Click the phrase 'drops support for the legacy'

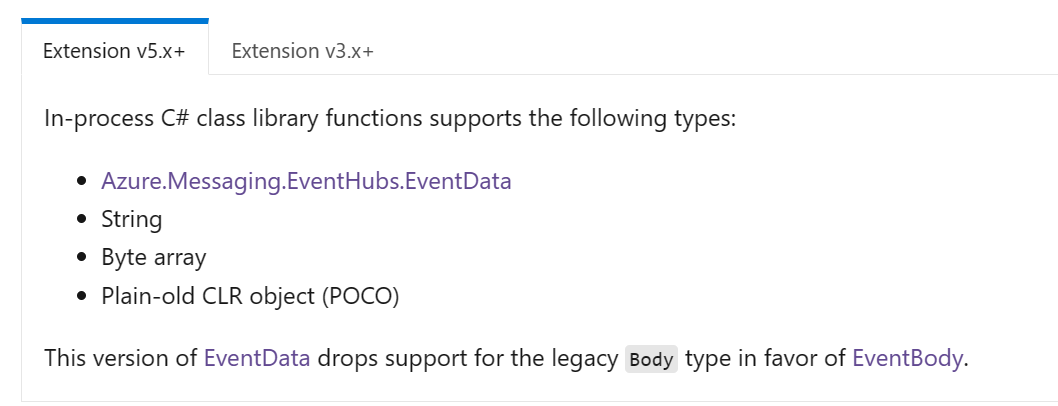click(x=468, y=358)
